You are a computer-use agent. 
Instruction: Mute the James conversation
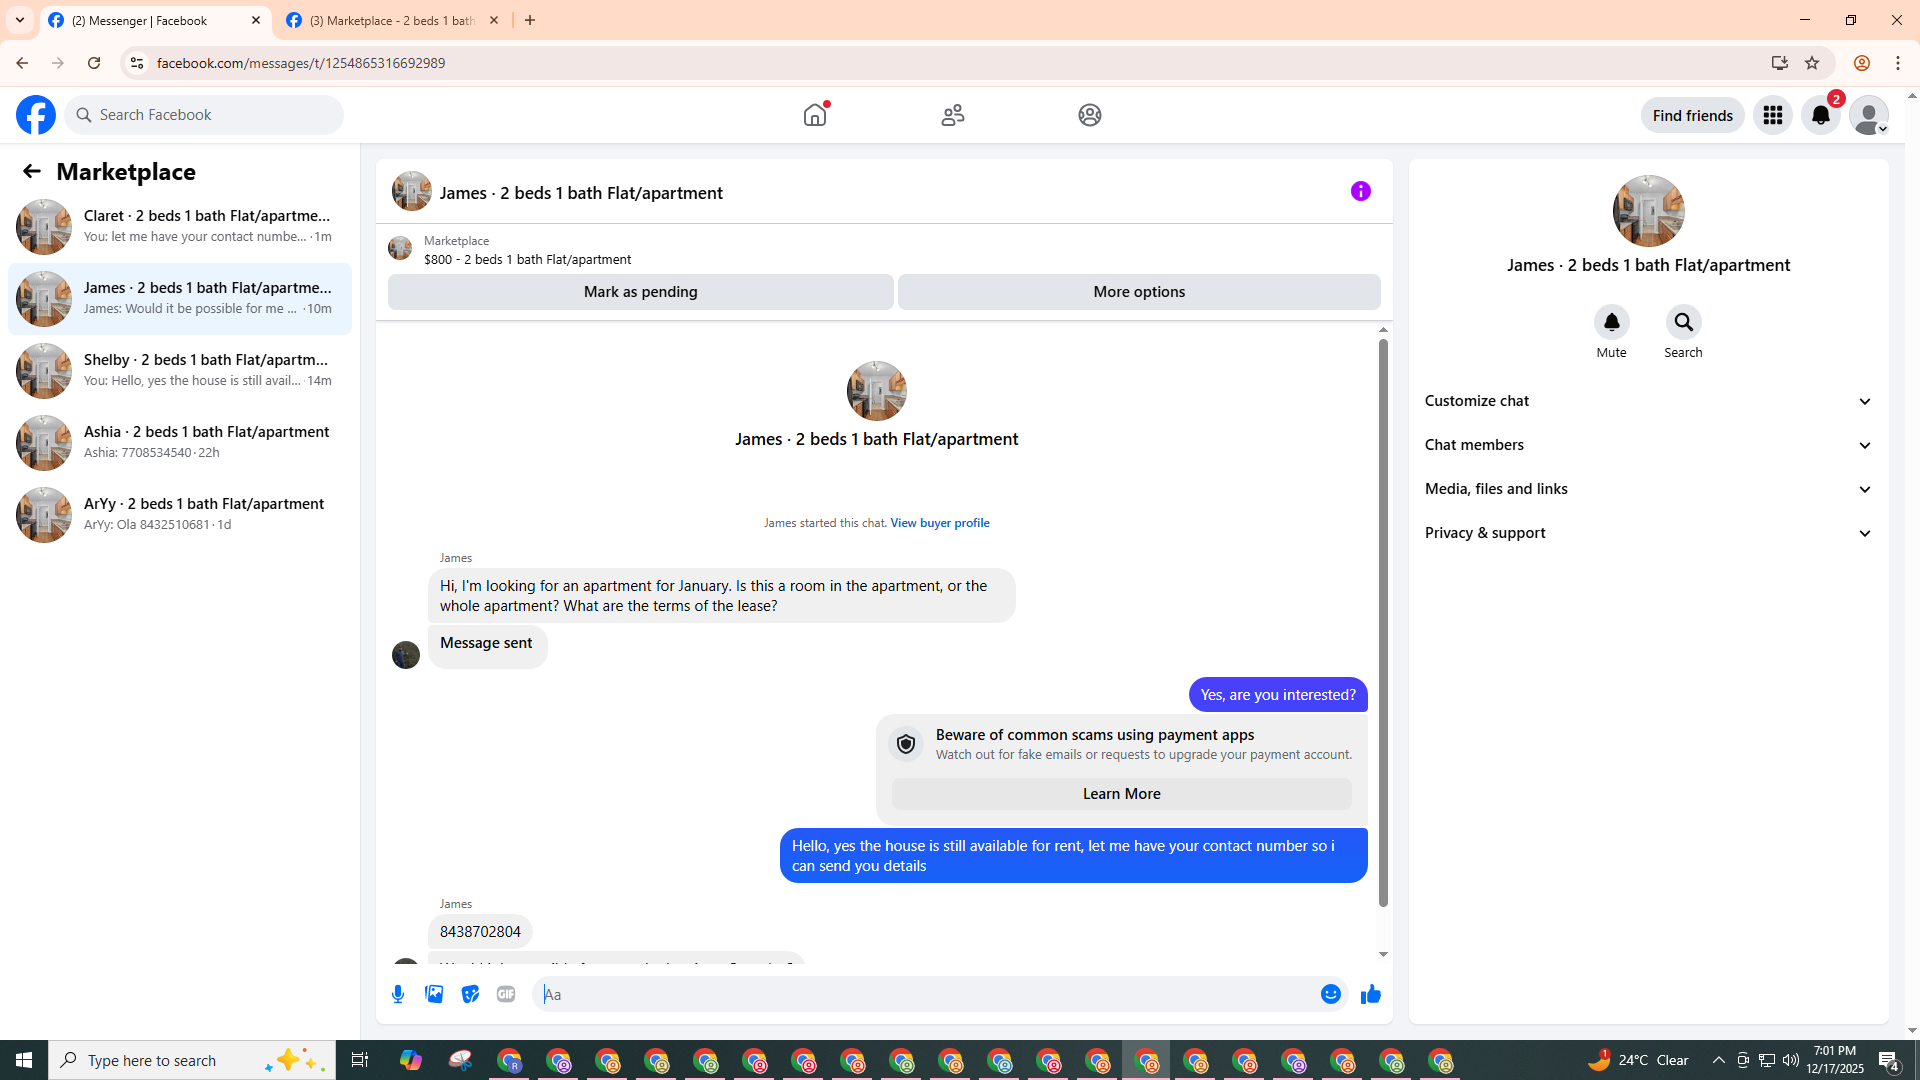pos(1611,323)
